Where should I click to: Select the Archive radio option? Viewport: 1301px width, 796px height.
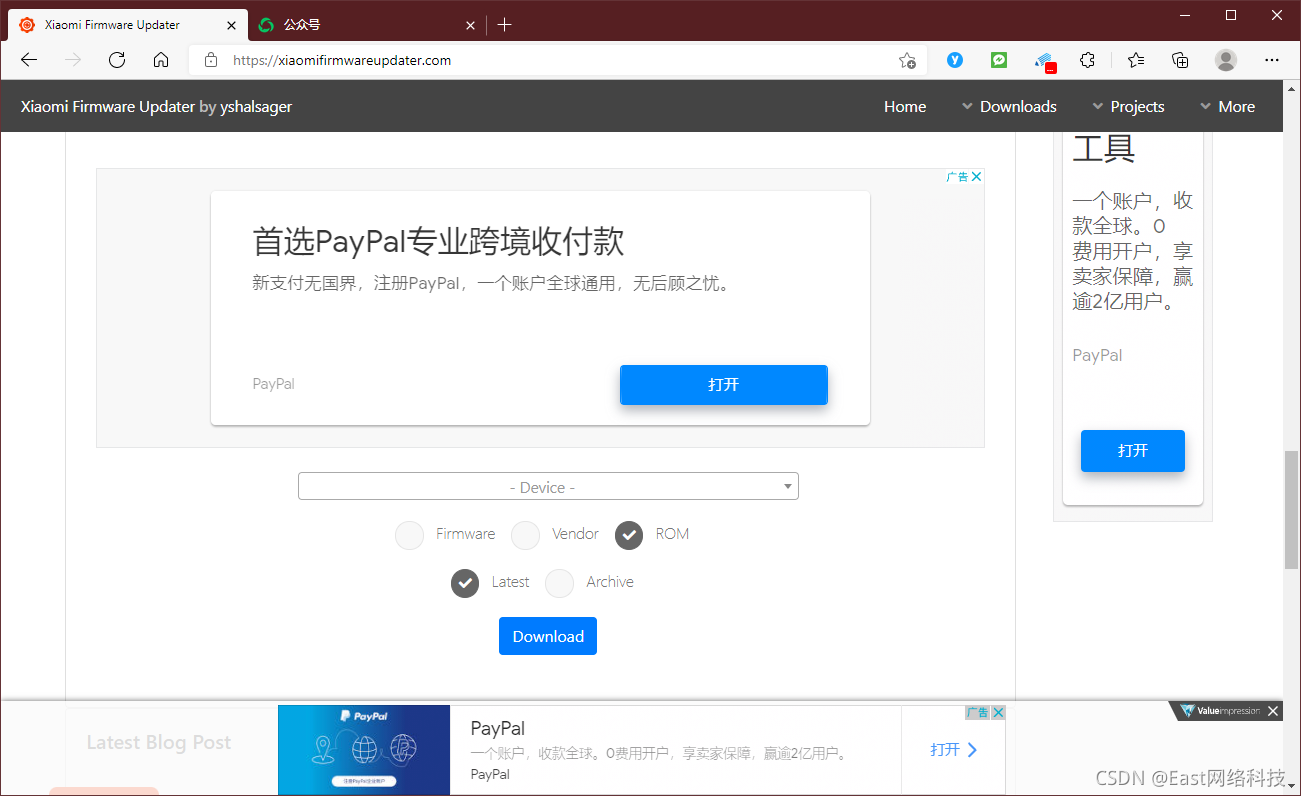[x=560, y=583]
